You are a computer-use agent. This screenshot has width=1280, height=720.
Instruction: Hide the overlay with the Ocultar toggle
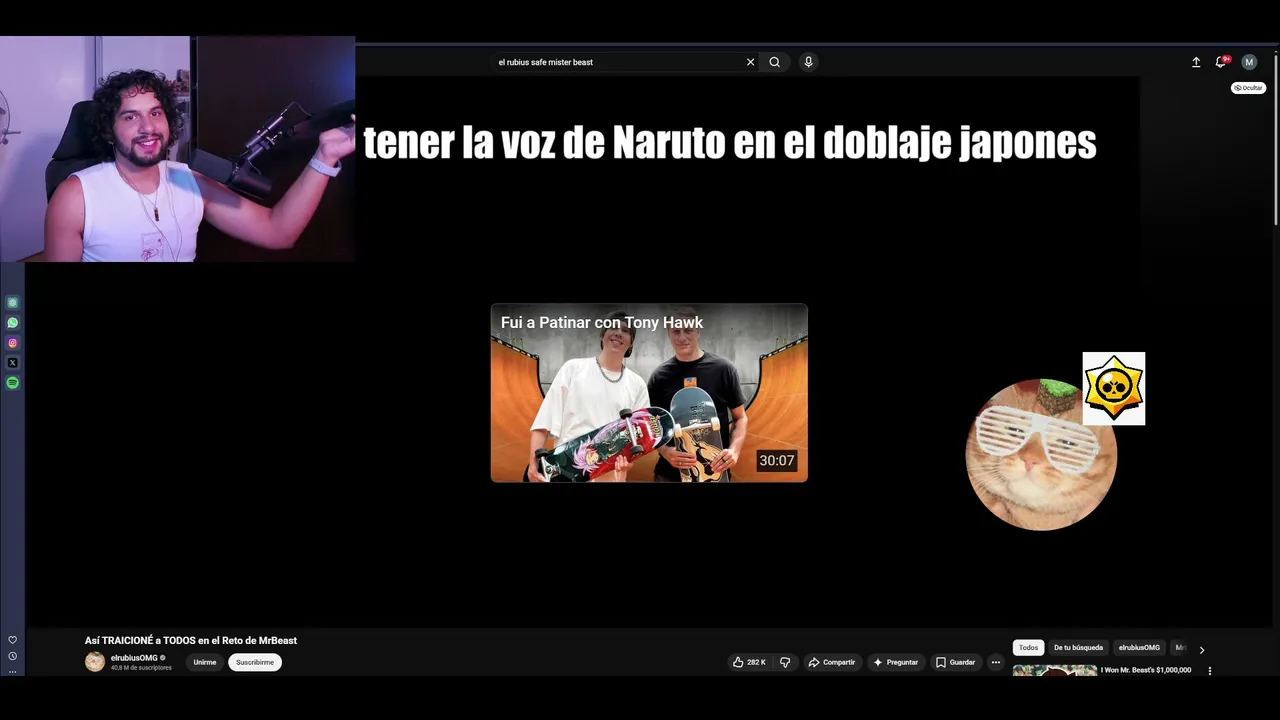tap(1248, 88)
